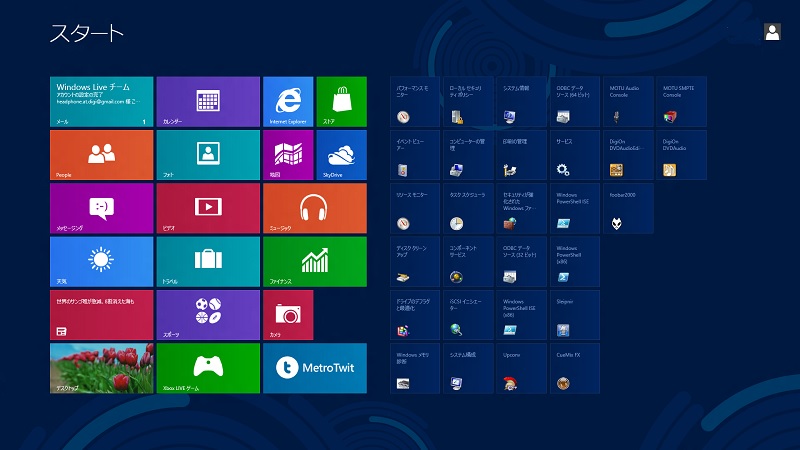Open the Travel (トラベル) suitcase tile
Viewport: 800px width, 450px height.
tap(208, 262)
